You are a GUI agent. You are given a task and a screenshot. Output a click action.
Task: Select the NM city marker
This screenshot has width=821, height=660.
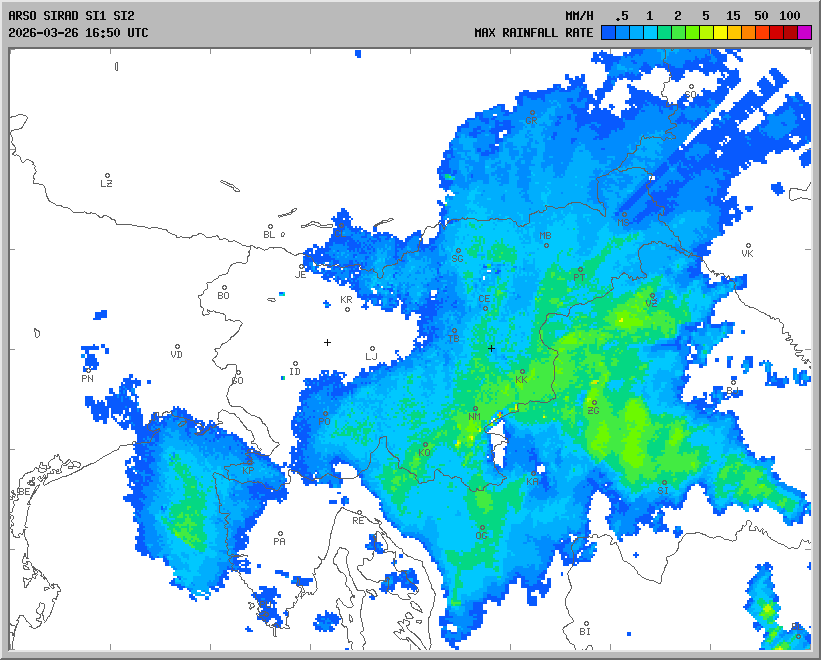click(475, 408)
